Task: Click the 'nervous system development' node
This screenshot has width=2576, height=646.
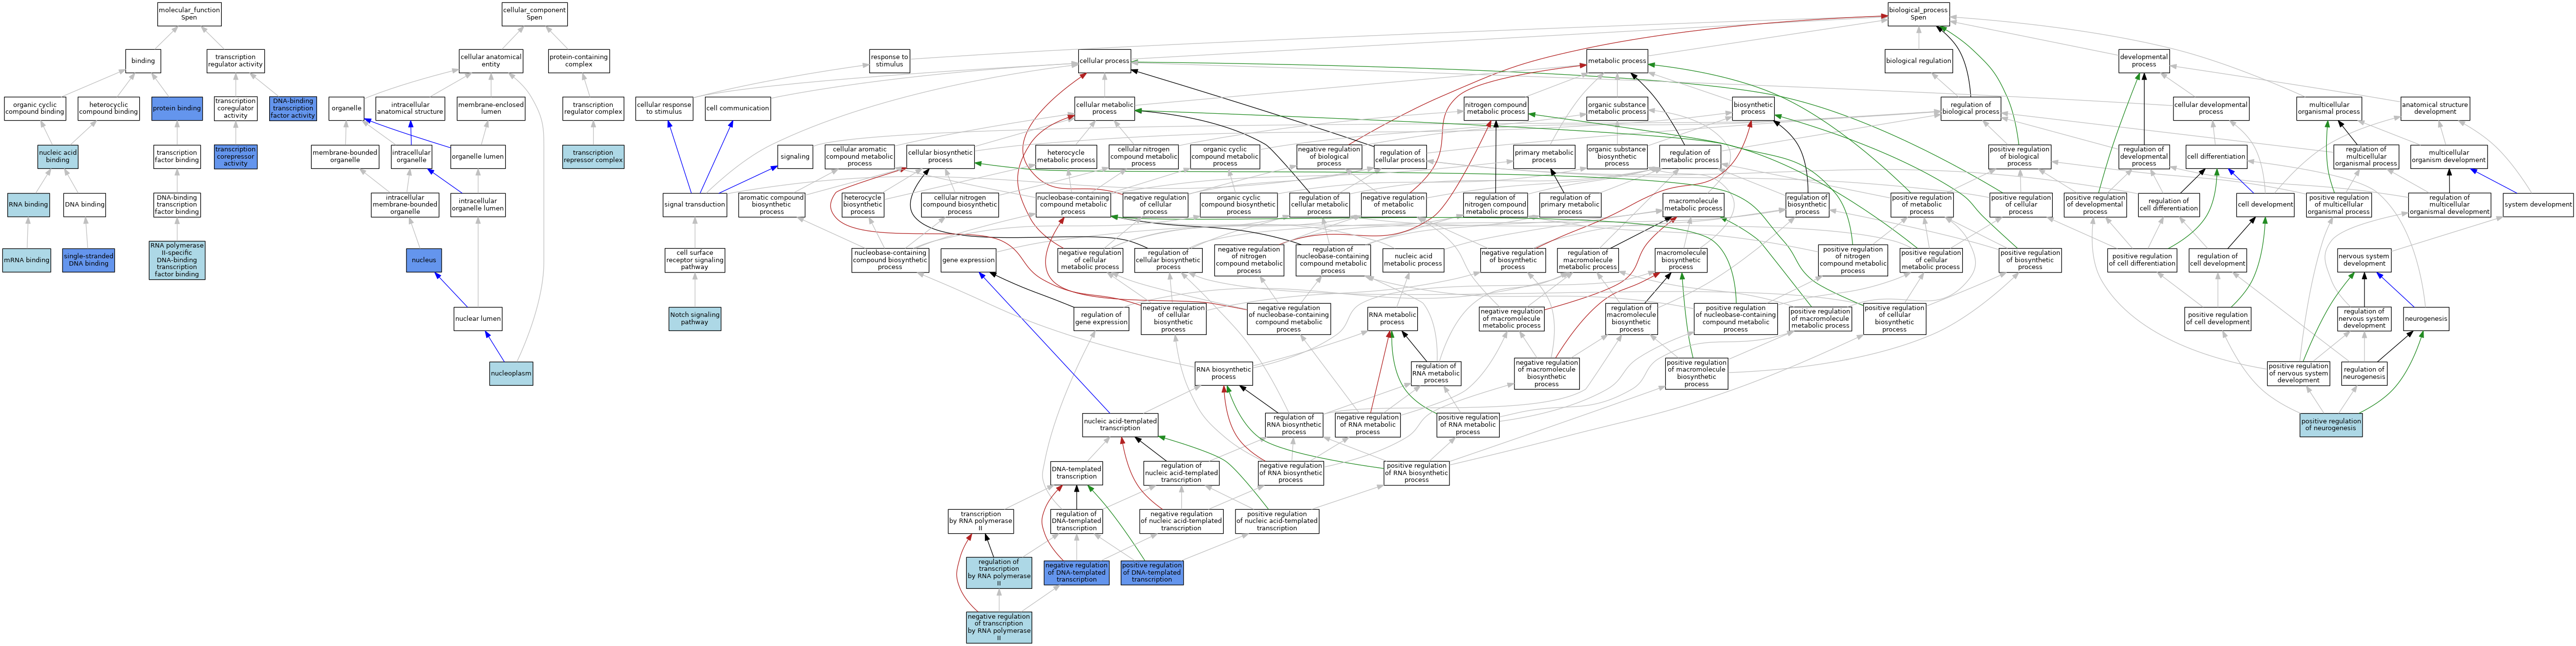Action: 2364,260
